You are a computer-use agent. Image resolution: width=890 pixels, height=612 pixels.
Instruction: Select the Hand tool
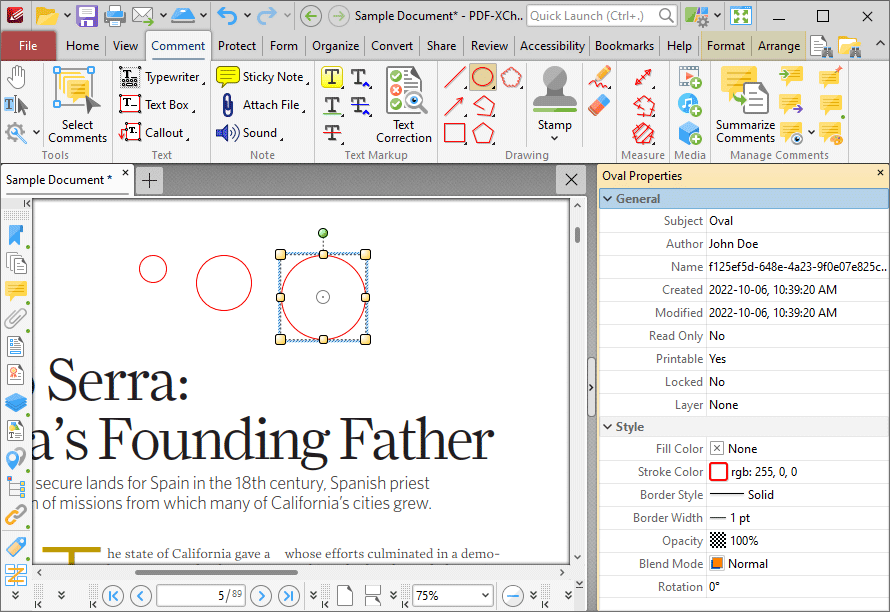[x=16, y=77]
